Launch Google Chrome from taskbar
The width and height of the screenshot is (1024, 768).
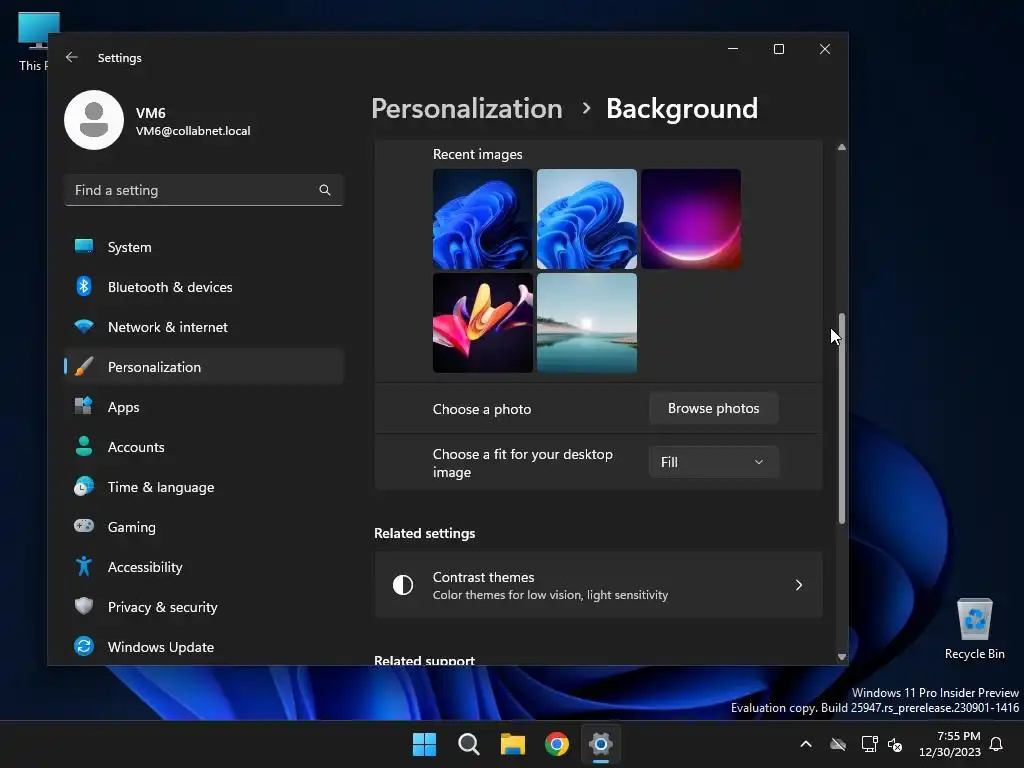pos(557,744)
